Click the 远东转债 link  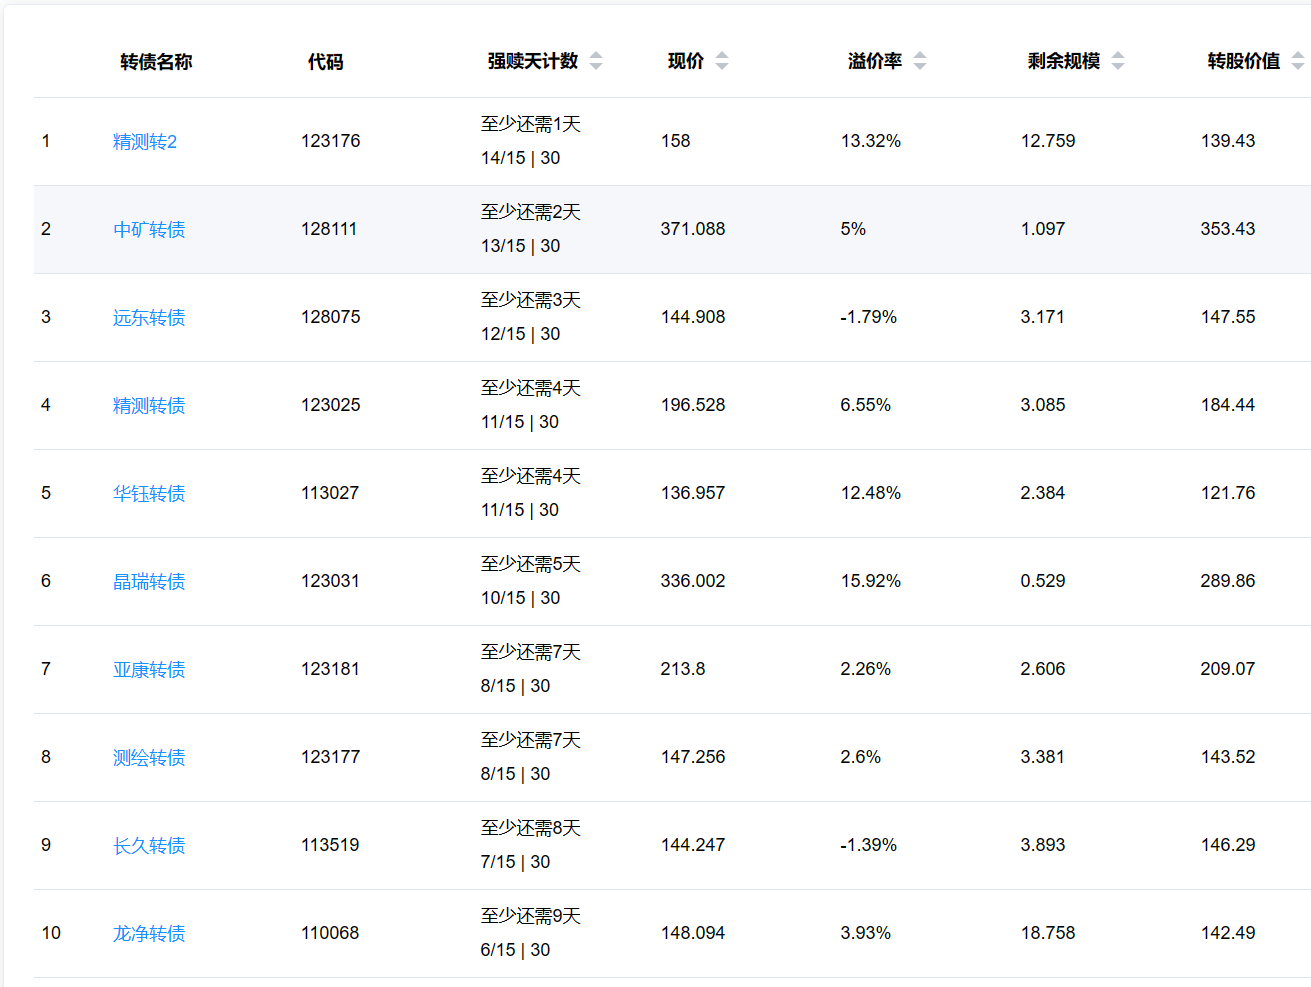point(149,318)
